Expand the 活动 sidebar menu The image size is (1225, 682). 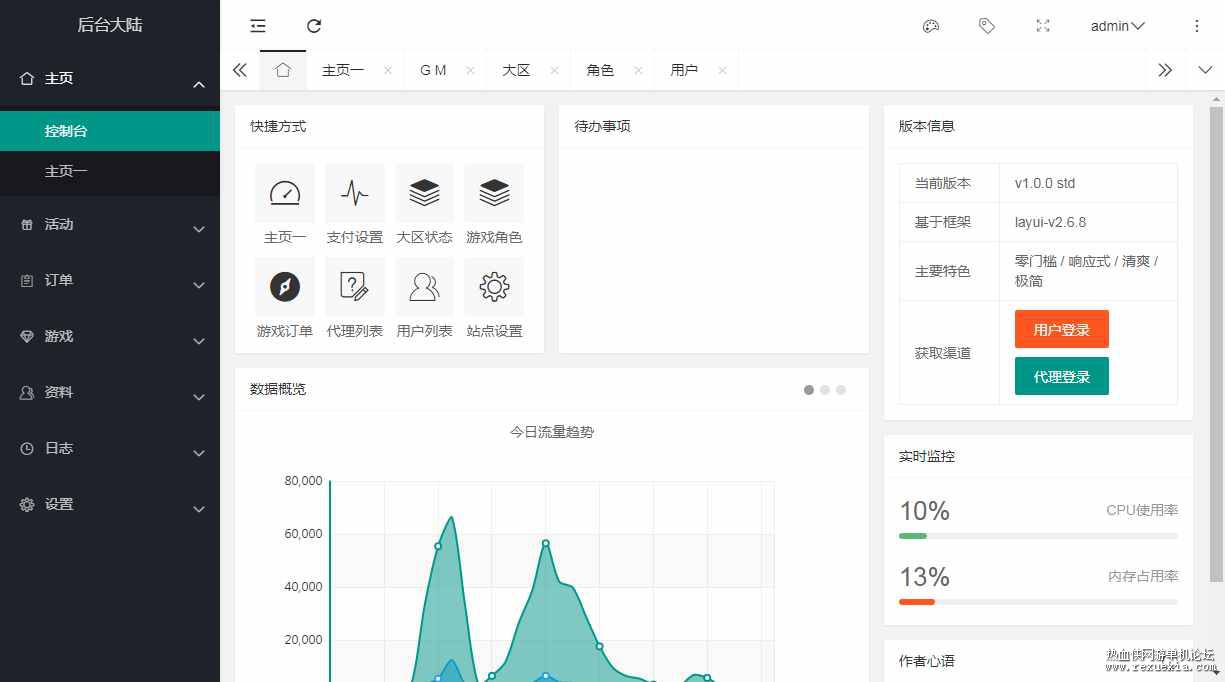pos(110,225)
